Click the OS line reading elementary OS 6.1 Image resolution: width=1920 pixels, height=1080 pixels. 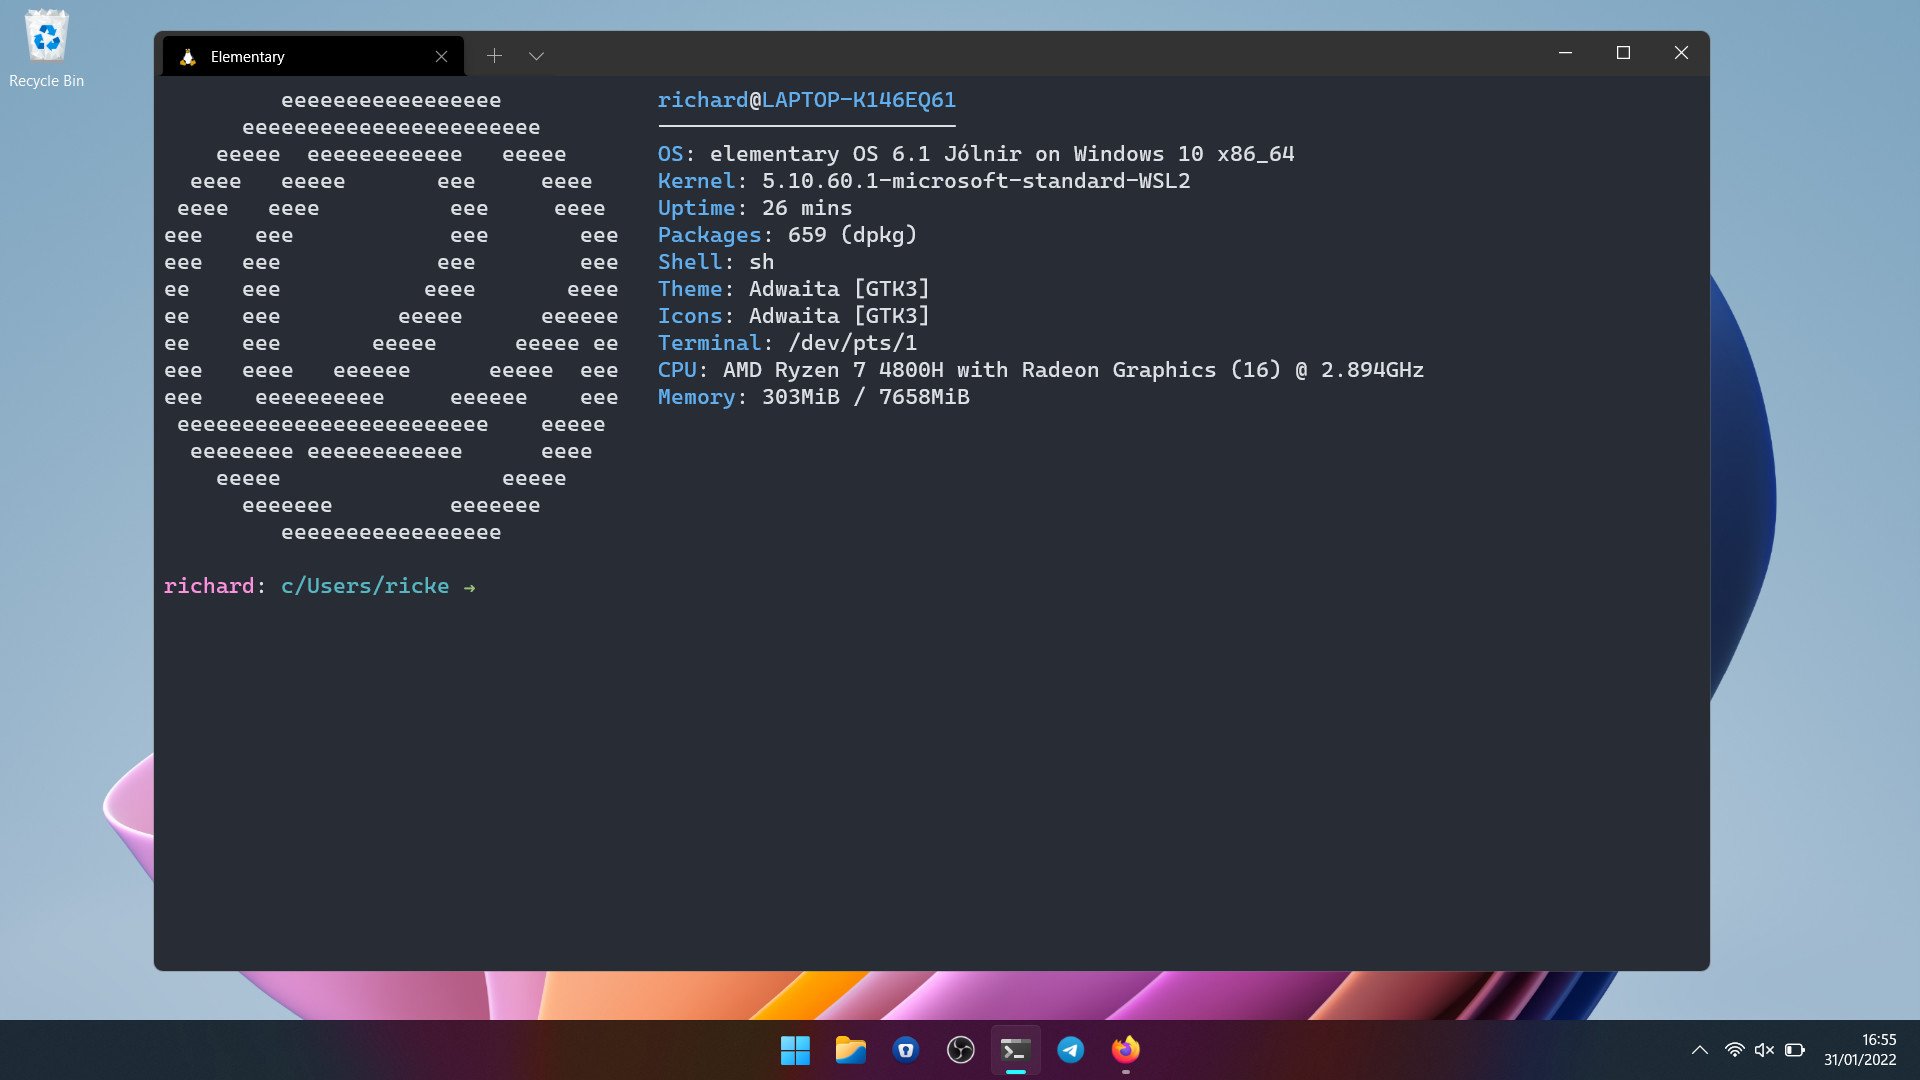tap(975, 154)
